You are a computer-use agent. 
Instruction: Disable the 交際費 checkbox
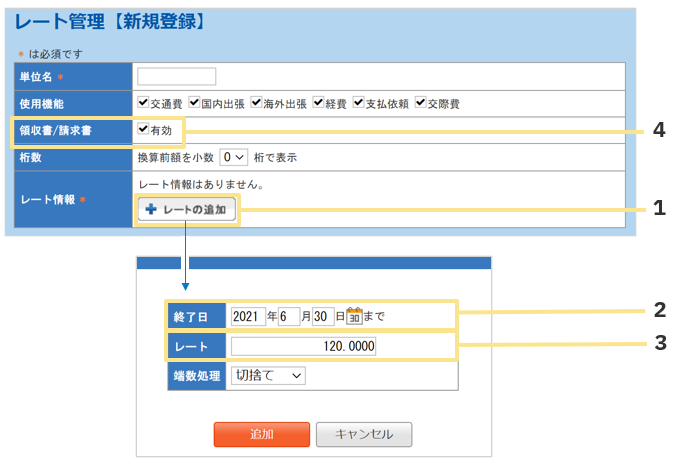click(x=421, y=103)
